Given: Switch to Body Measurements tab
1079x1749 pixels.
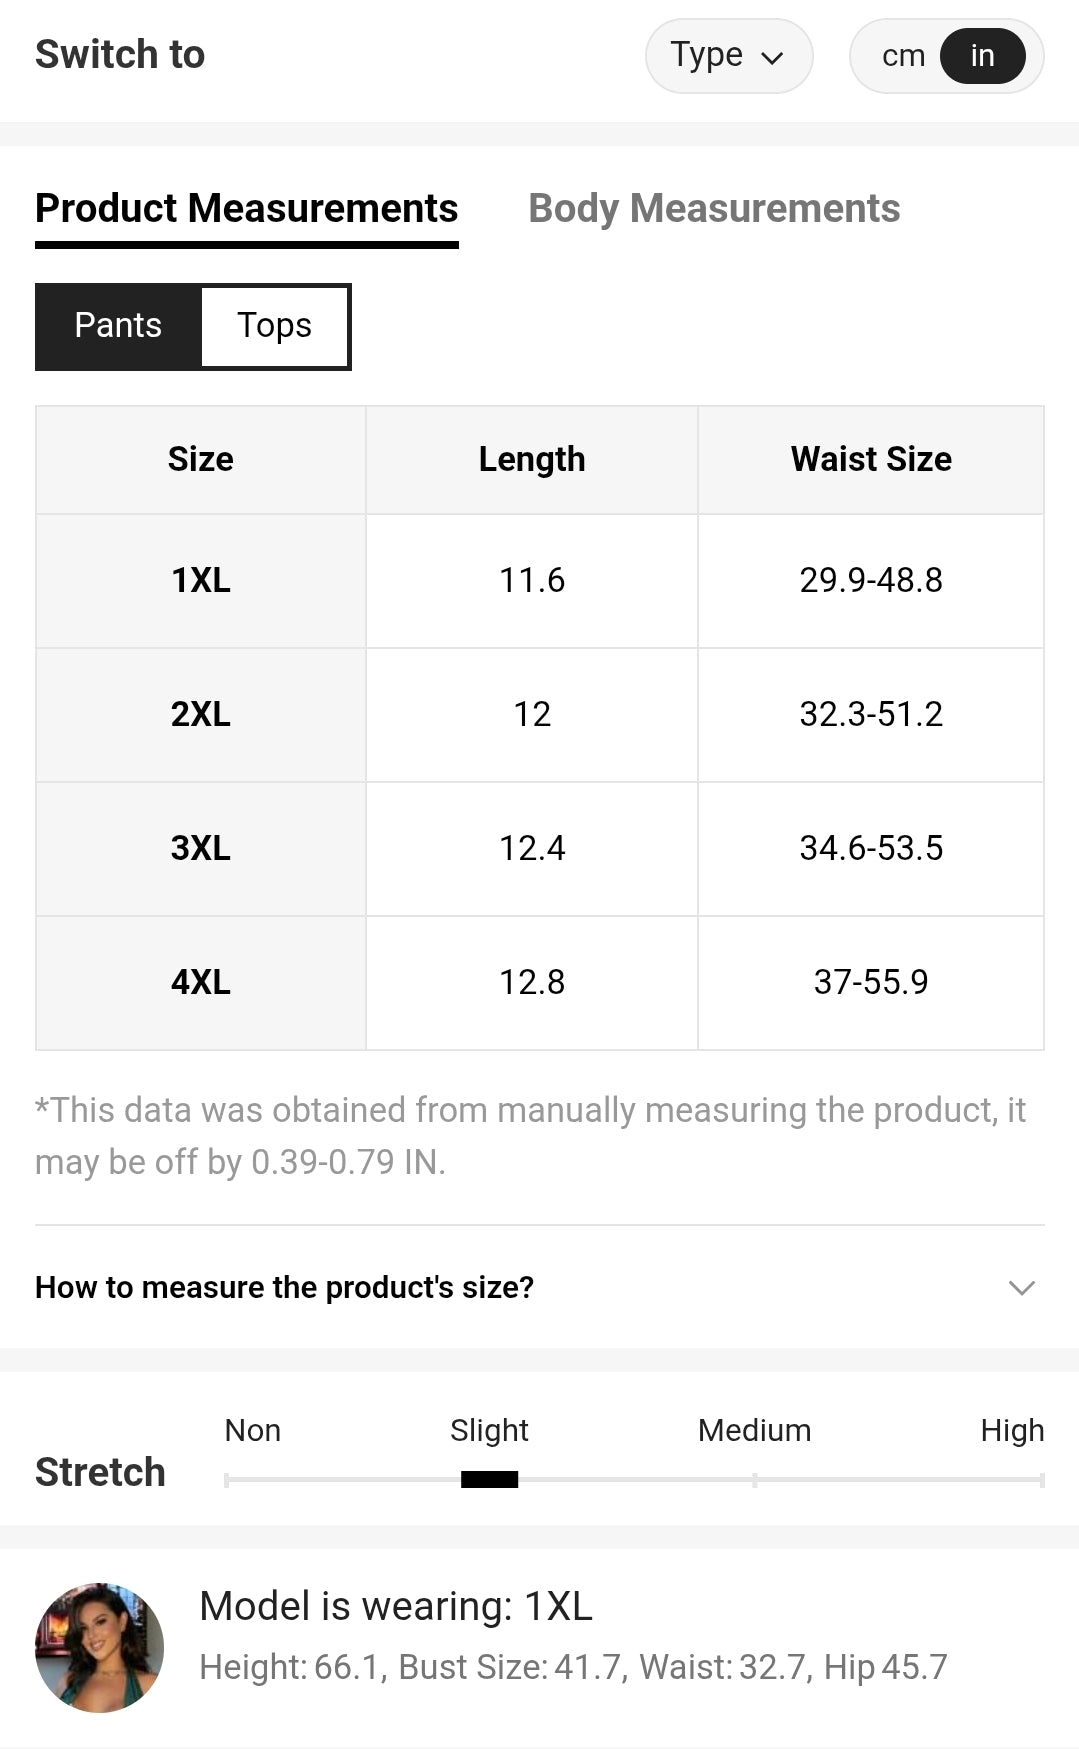Looking at the screenshot, I should (714, 209).
